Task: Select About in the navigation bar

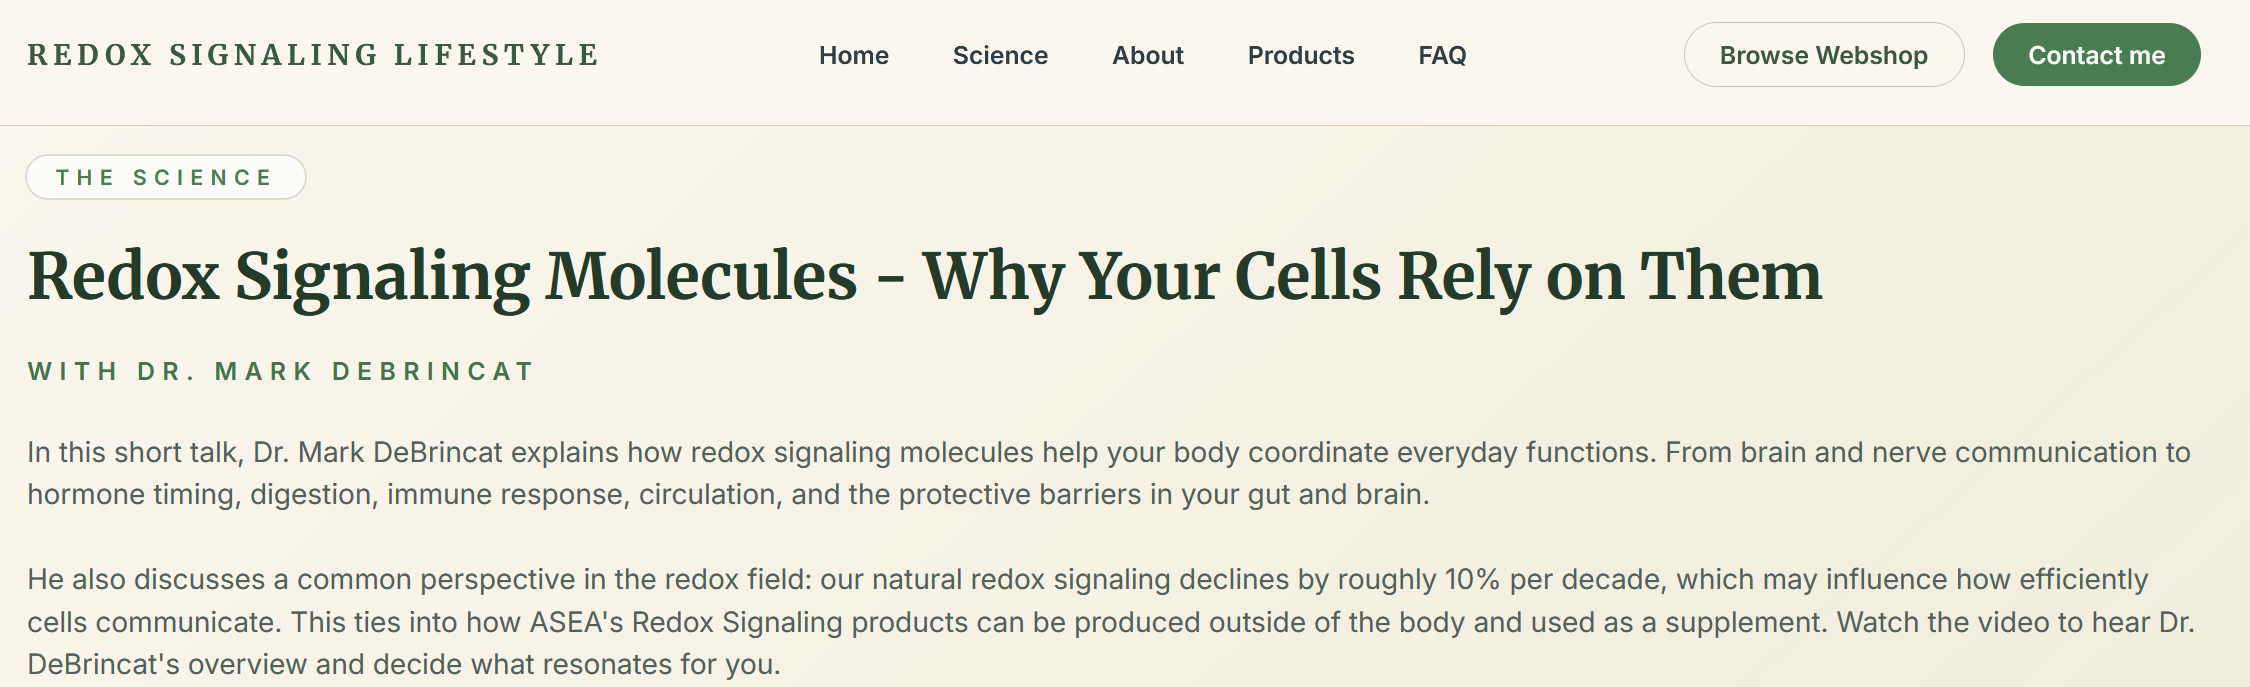Action: [1147, 56]
